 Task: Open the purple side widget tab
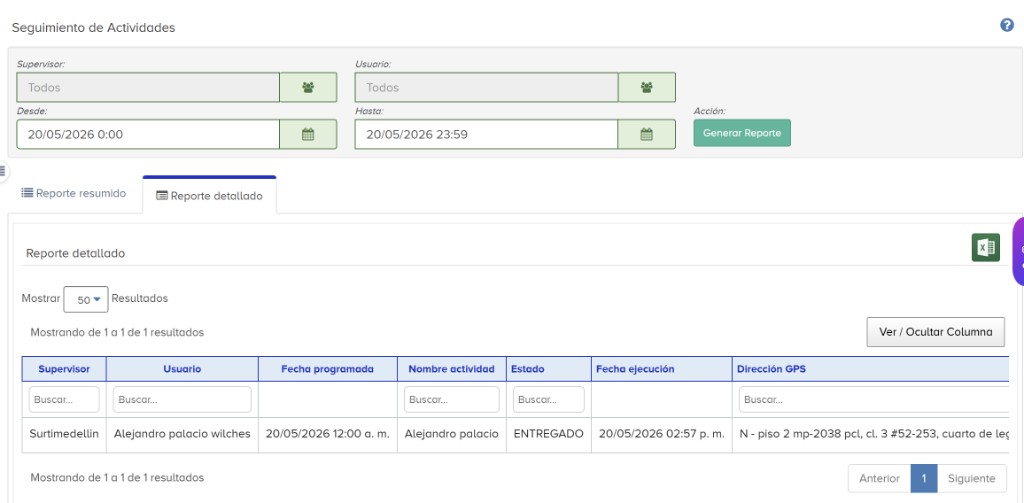click(1018, 252)
